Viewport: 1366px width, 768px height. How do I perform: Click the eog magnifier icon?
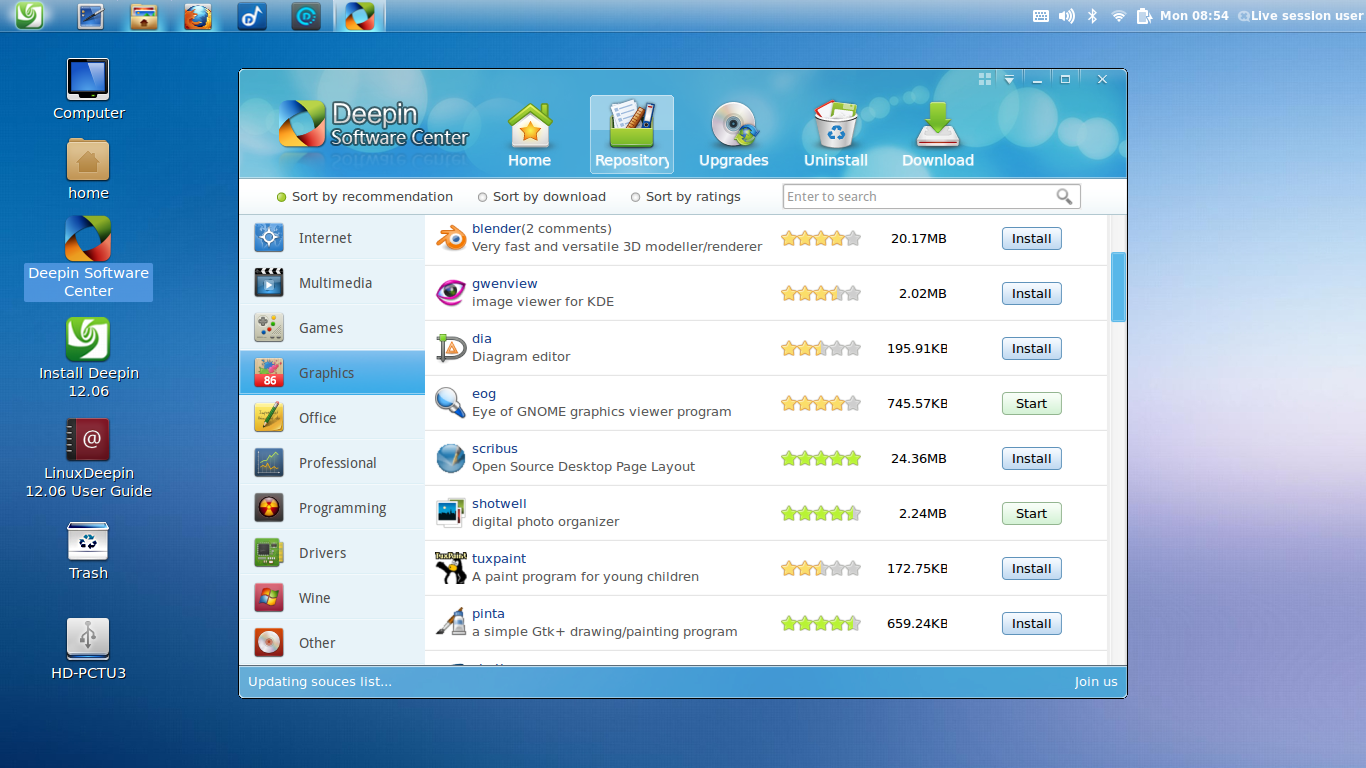click(x=451, y=403)
